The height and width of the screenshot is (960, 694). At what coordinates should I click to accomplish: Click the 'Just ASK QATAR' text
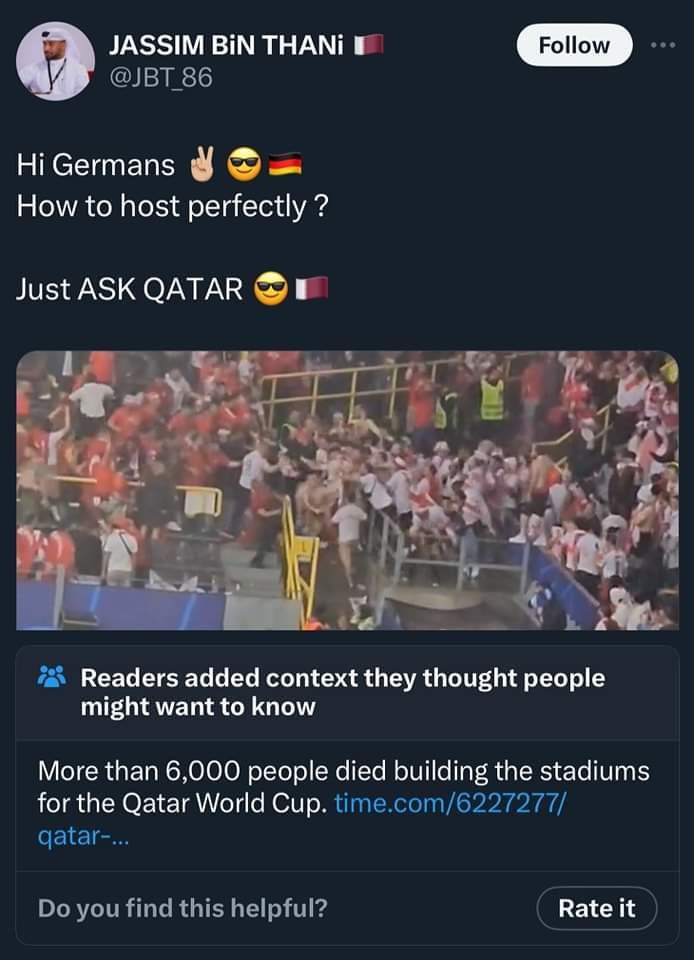coord(130,290)
